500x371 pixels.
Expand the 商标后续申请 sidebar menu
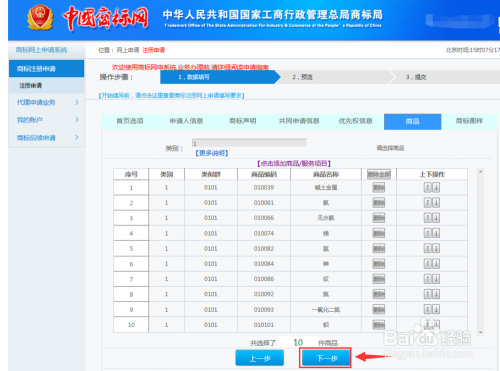click(46, 137)
